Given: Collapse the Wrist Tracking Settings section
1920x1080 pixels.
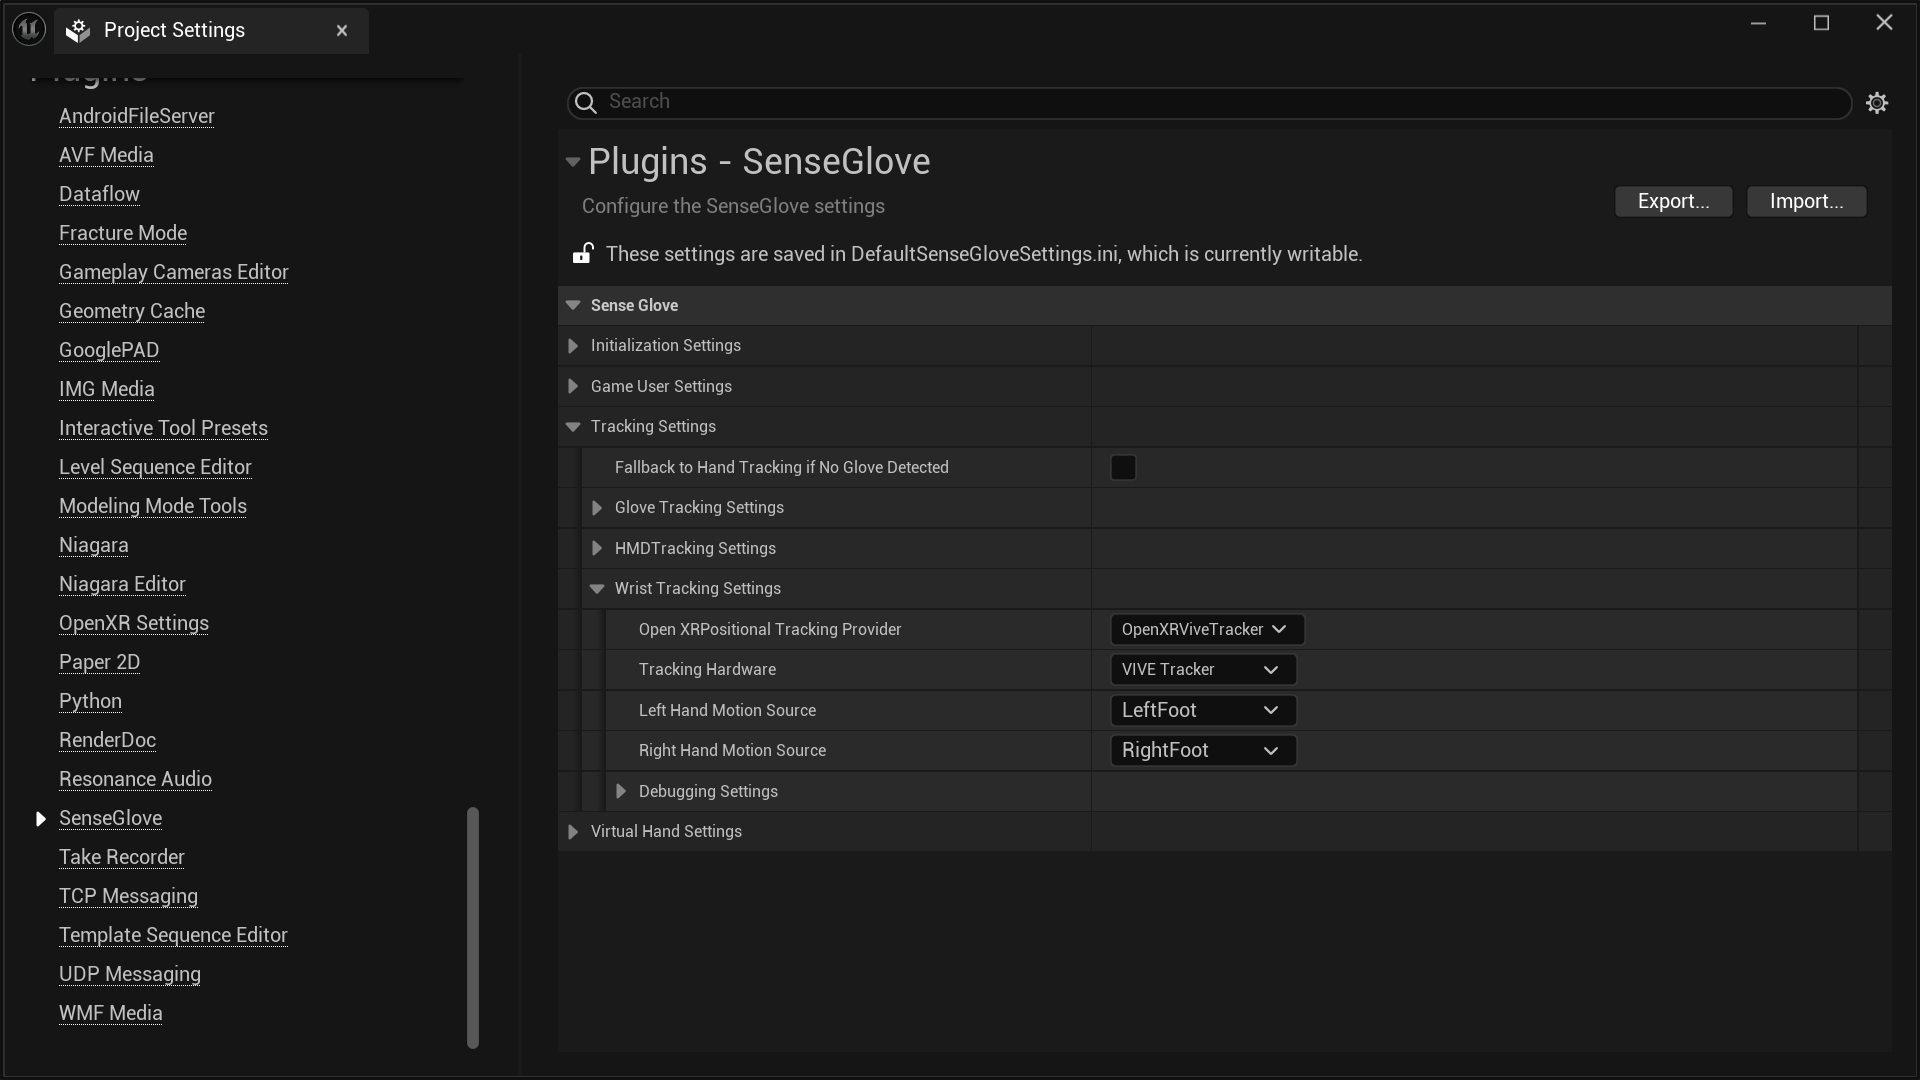Looking at the screenshot, I should (597, 589).
